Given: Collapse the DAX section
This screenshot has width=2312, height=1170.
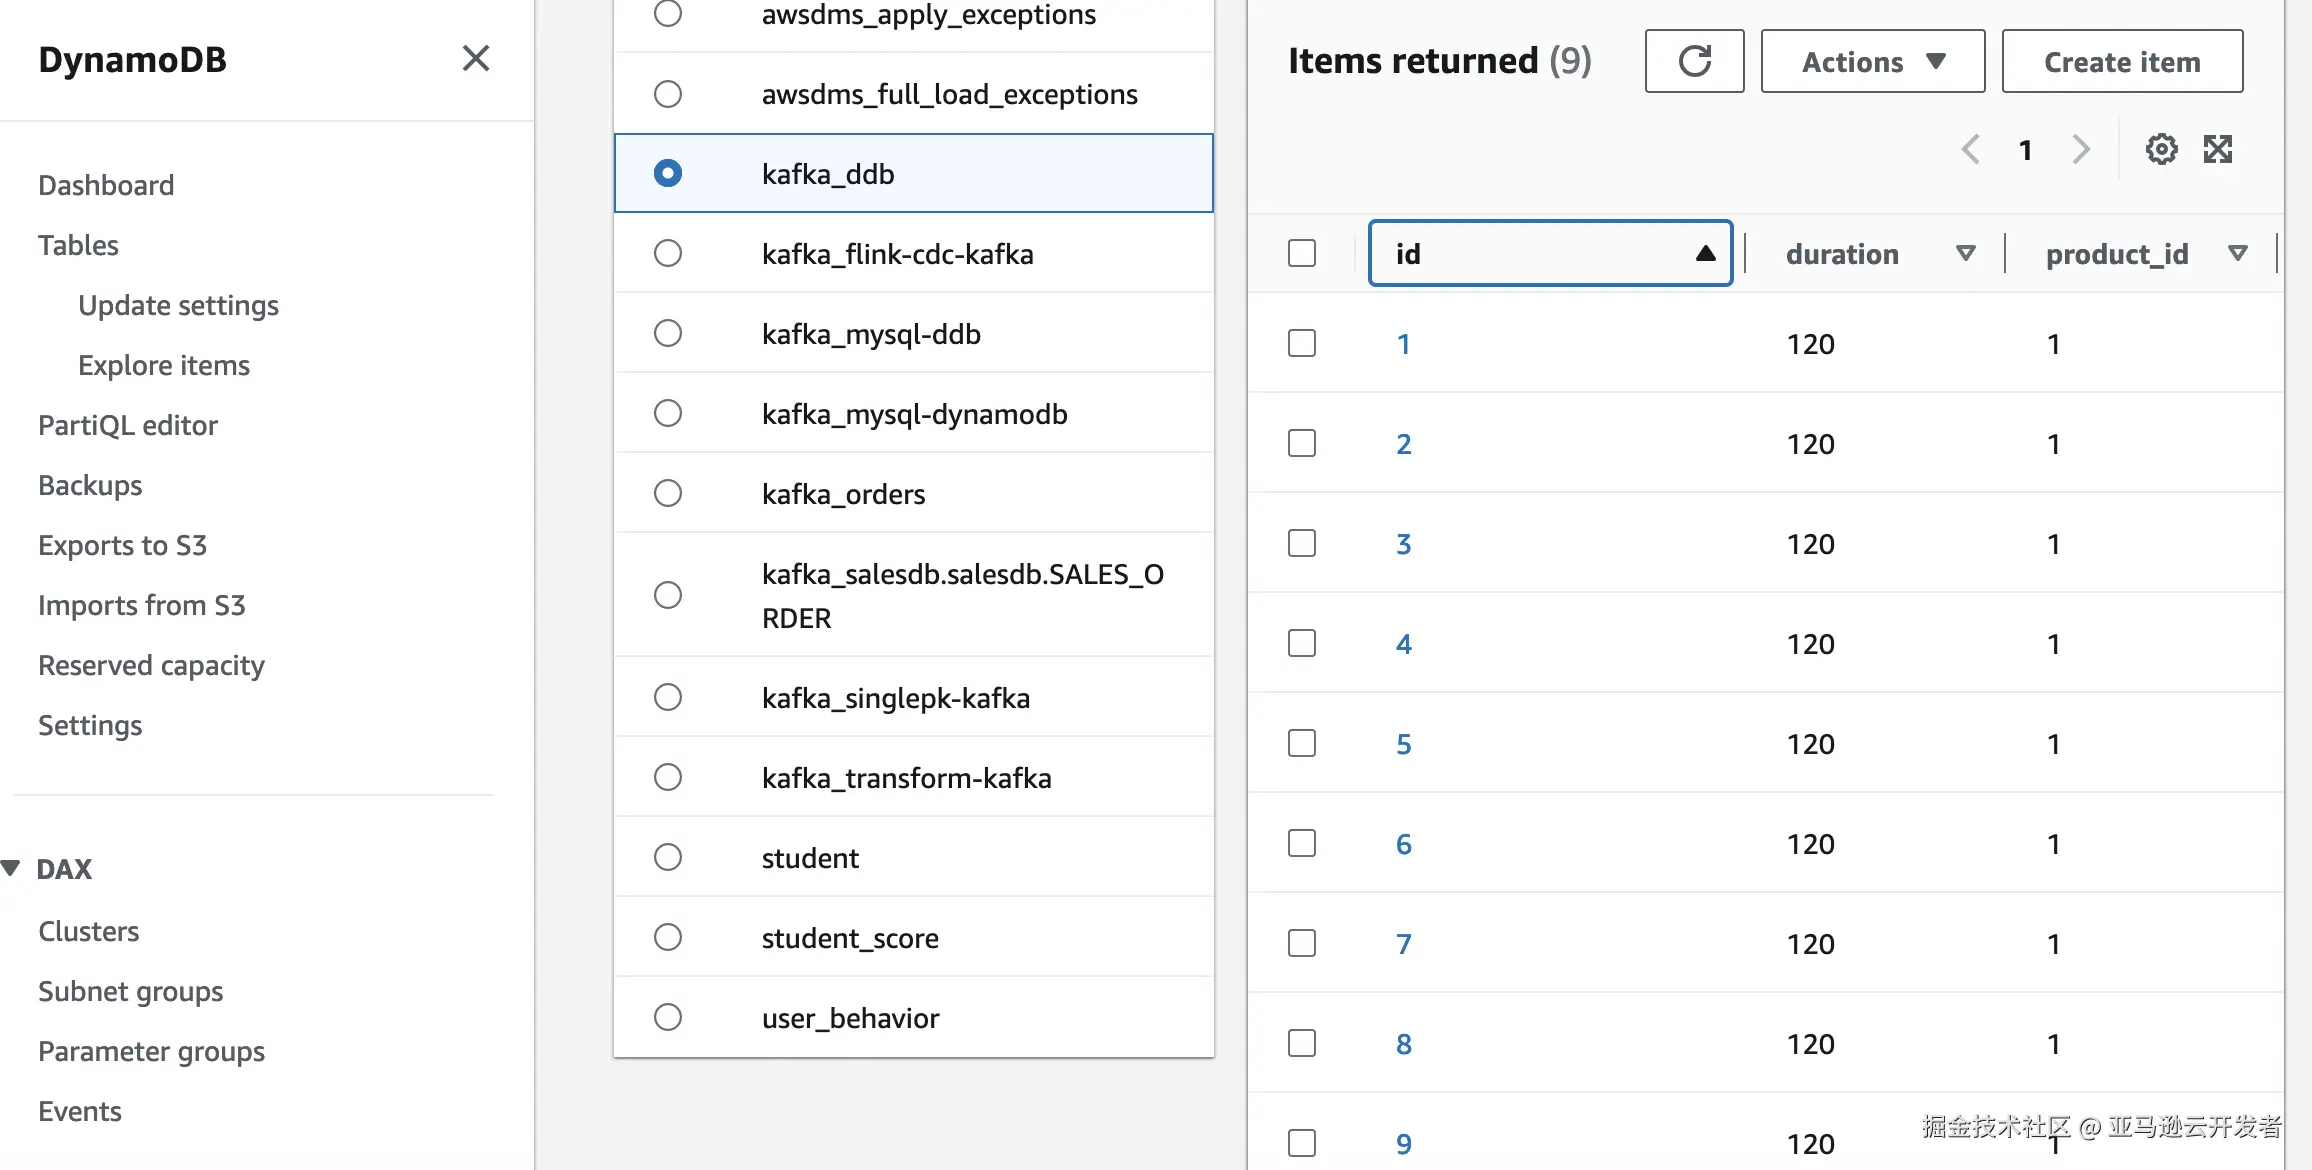Looking at the screenshot, I should coord(12,868).
